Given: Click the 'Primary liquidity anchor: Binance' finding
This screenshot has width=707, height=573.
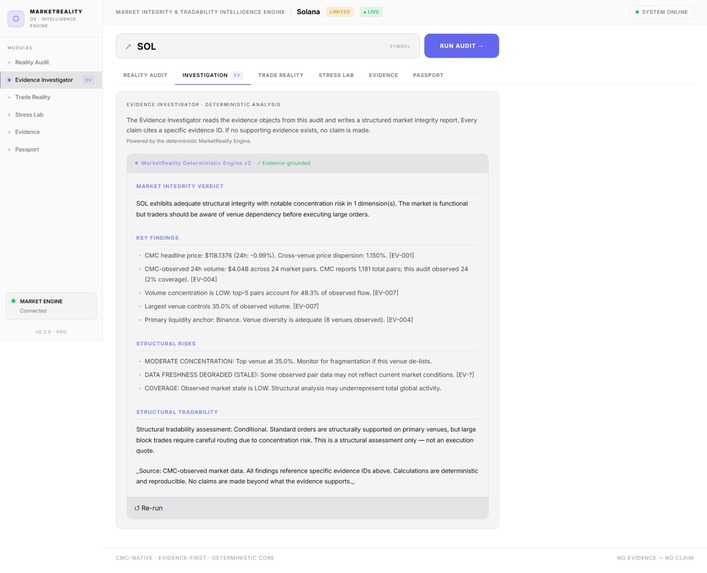Looking at the screenshot, I should [279, 320].
